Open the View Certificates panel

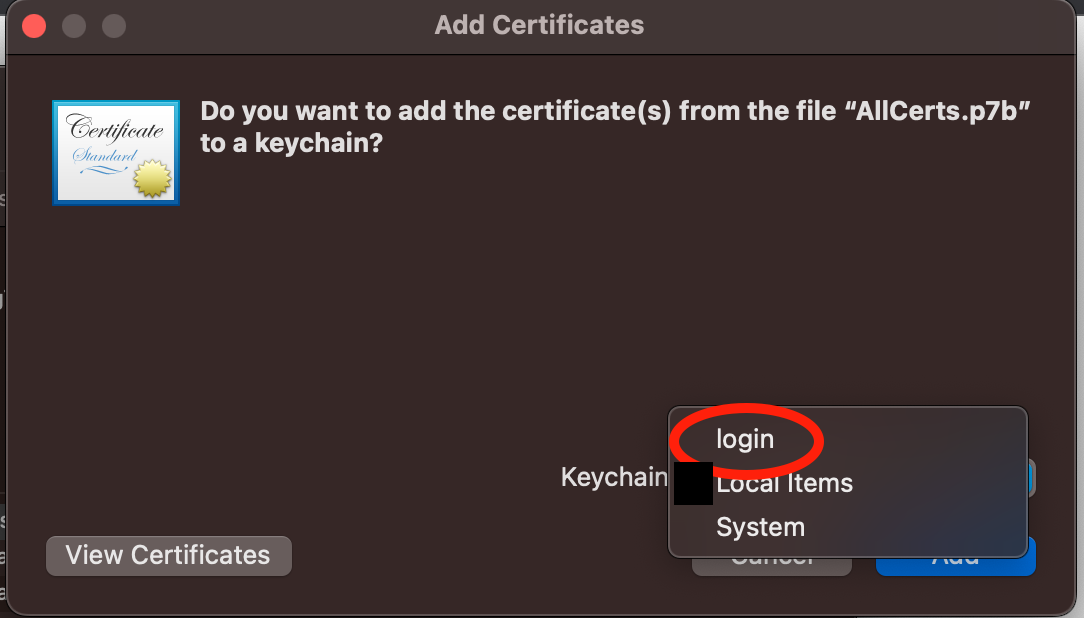tap(168, 555)
